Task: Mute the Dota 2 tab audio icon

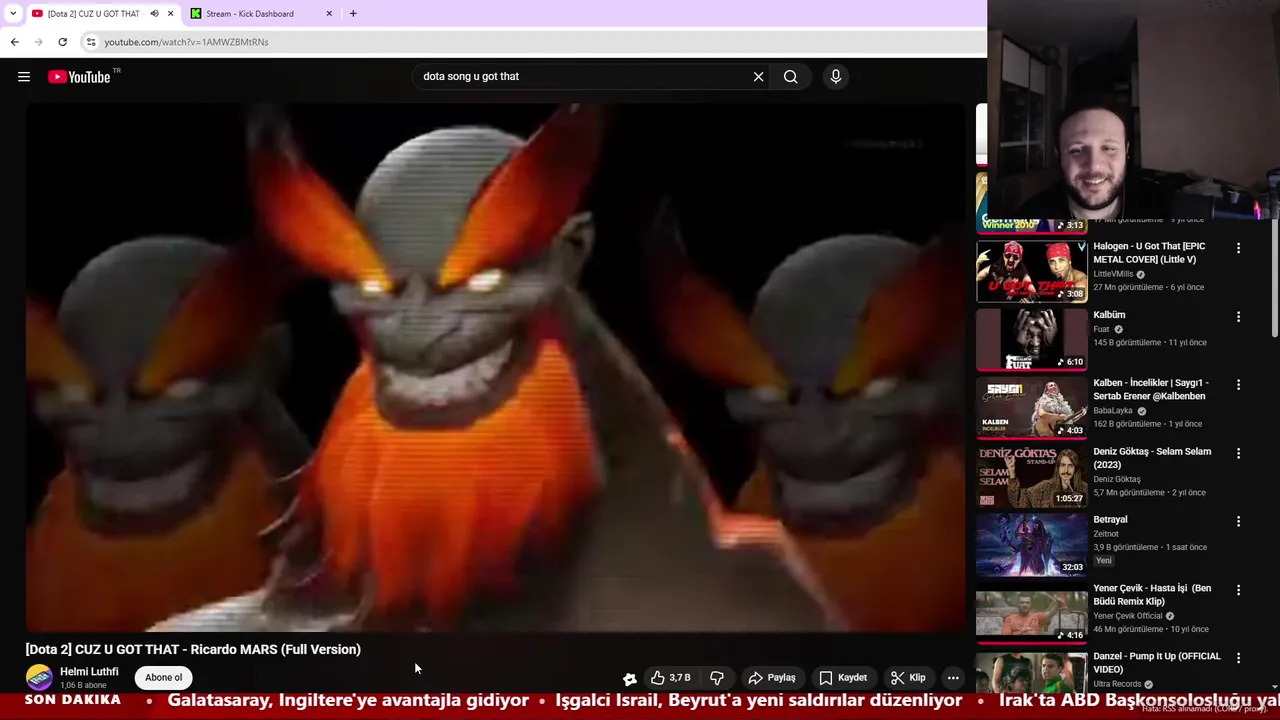Action: 154,14
